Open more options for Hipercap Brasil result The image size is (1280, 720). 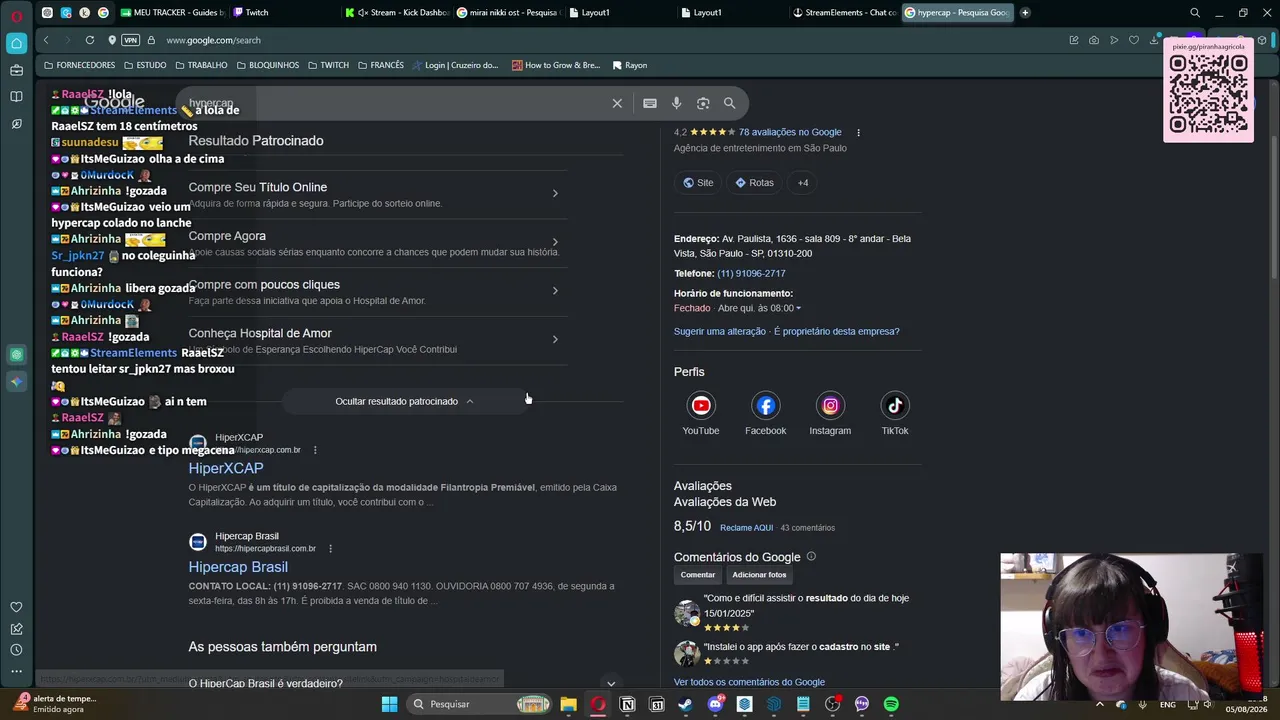pos(330,548)
